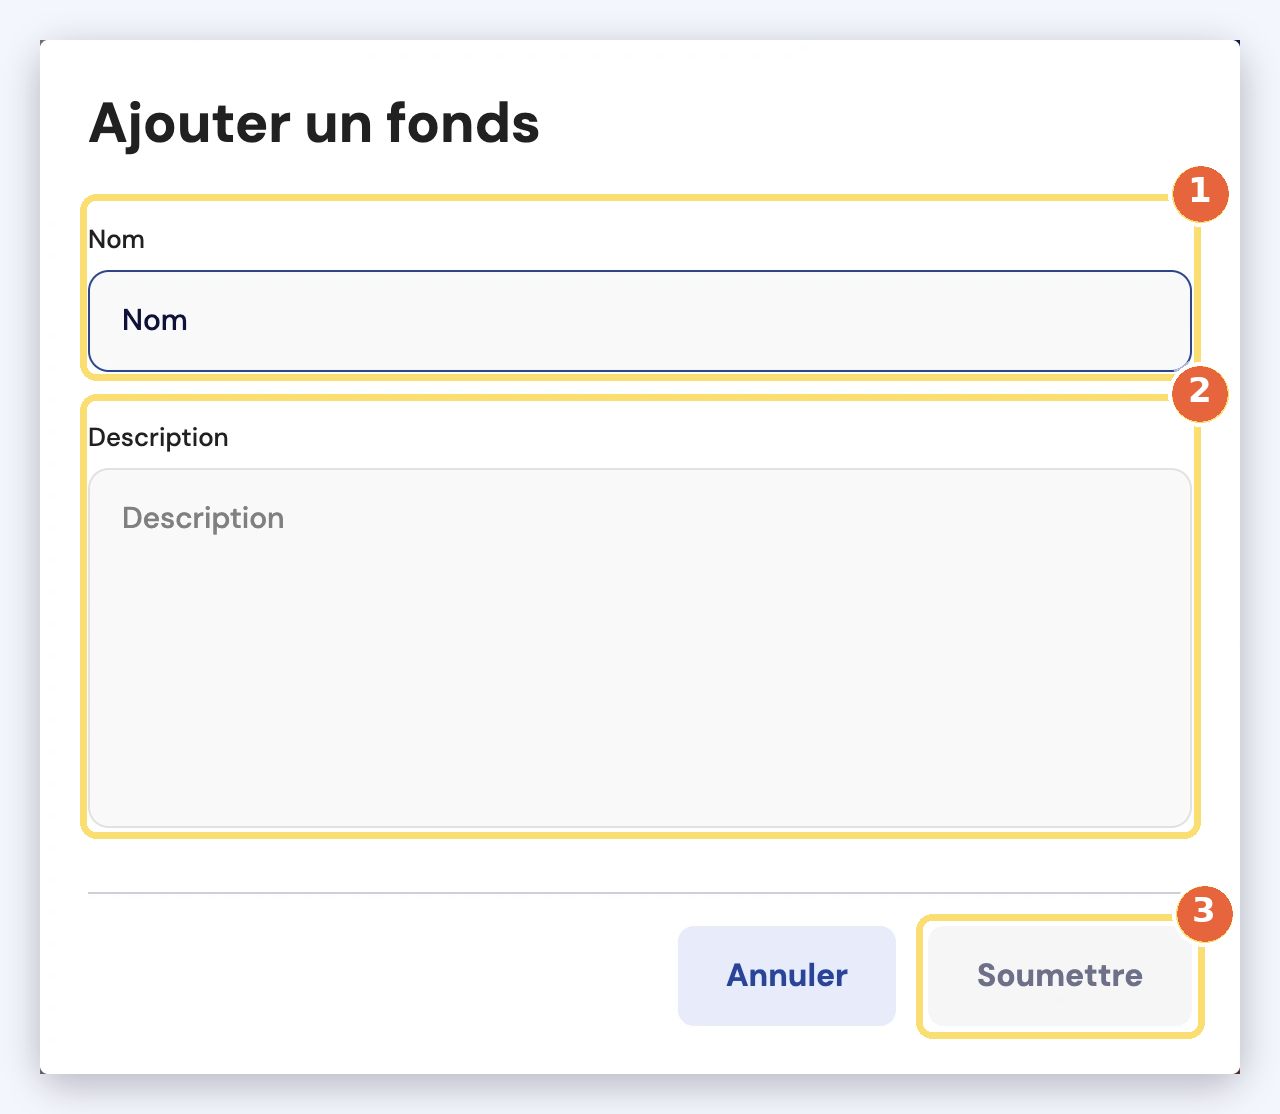Click the orange number 2 badge
Image resolution: width=1280 pixels, height=1114 pixels.
tap(1200, 392)
